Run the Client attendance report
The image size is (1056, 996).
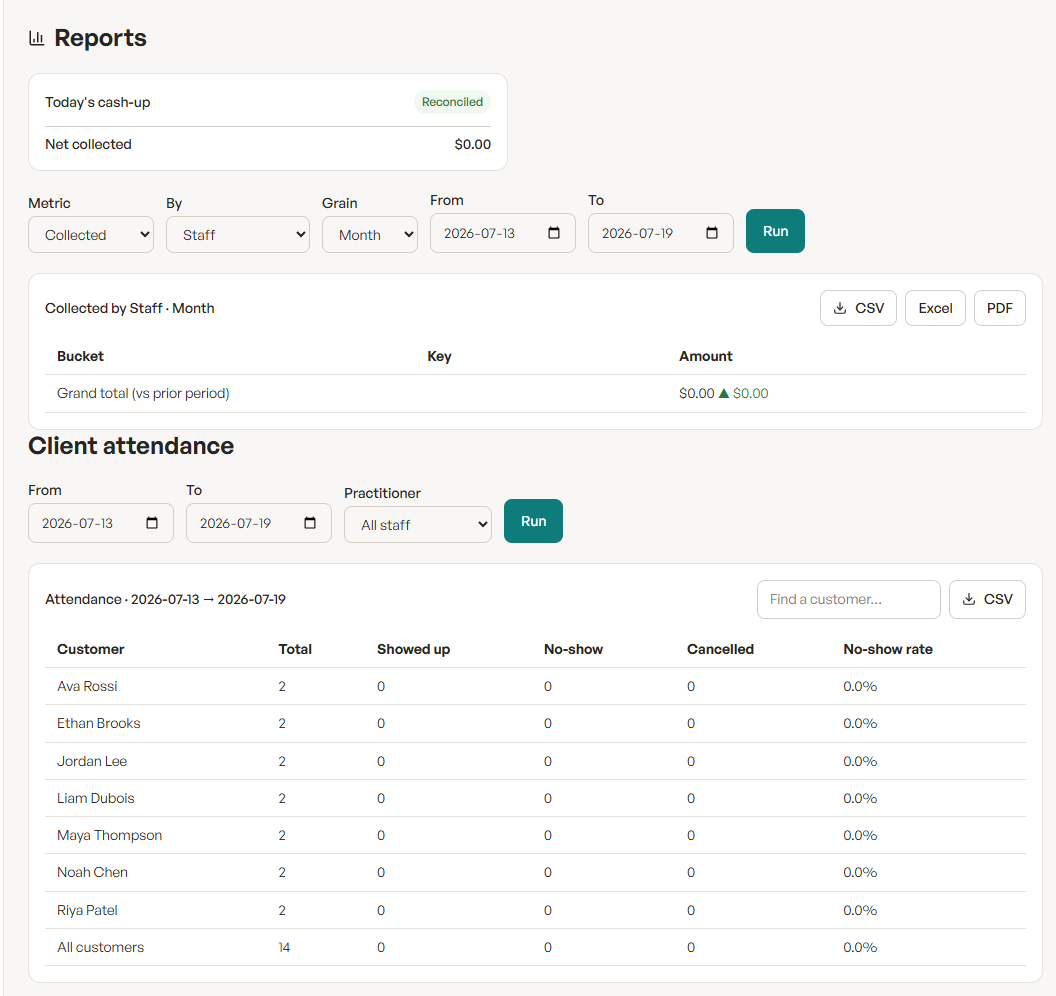pos(533,521)
